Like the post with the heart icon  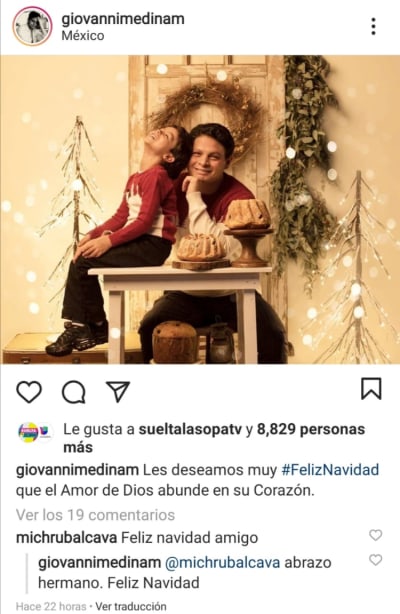(x=29, y=392)
